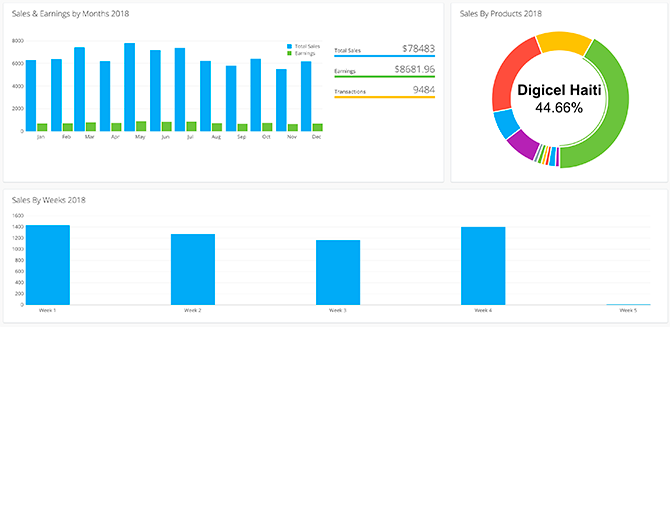Click the blue Total Sales bar for September
The image size is (670, 510).
[x=231, y=98]
